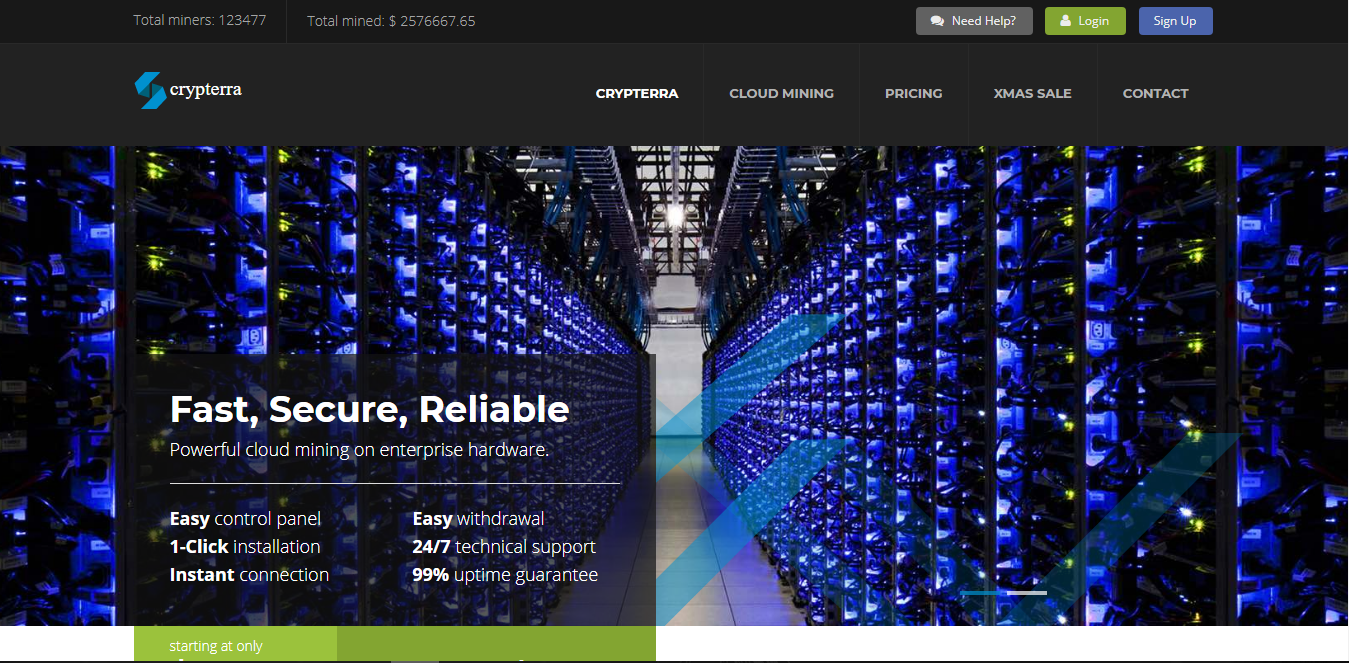Click the Easy withdrawal text
The image size is (1349, 663).
[x=479, y=519]
